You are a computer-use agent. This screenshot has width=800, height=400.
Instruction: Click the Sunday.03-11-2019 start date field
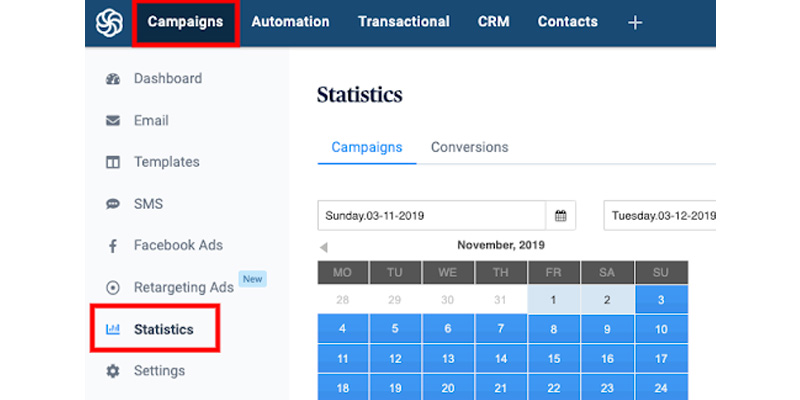(431, 215)
